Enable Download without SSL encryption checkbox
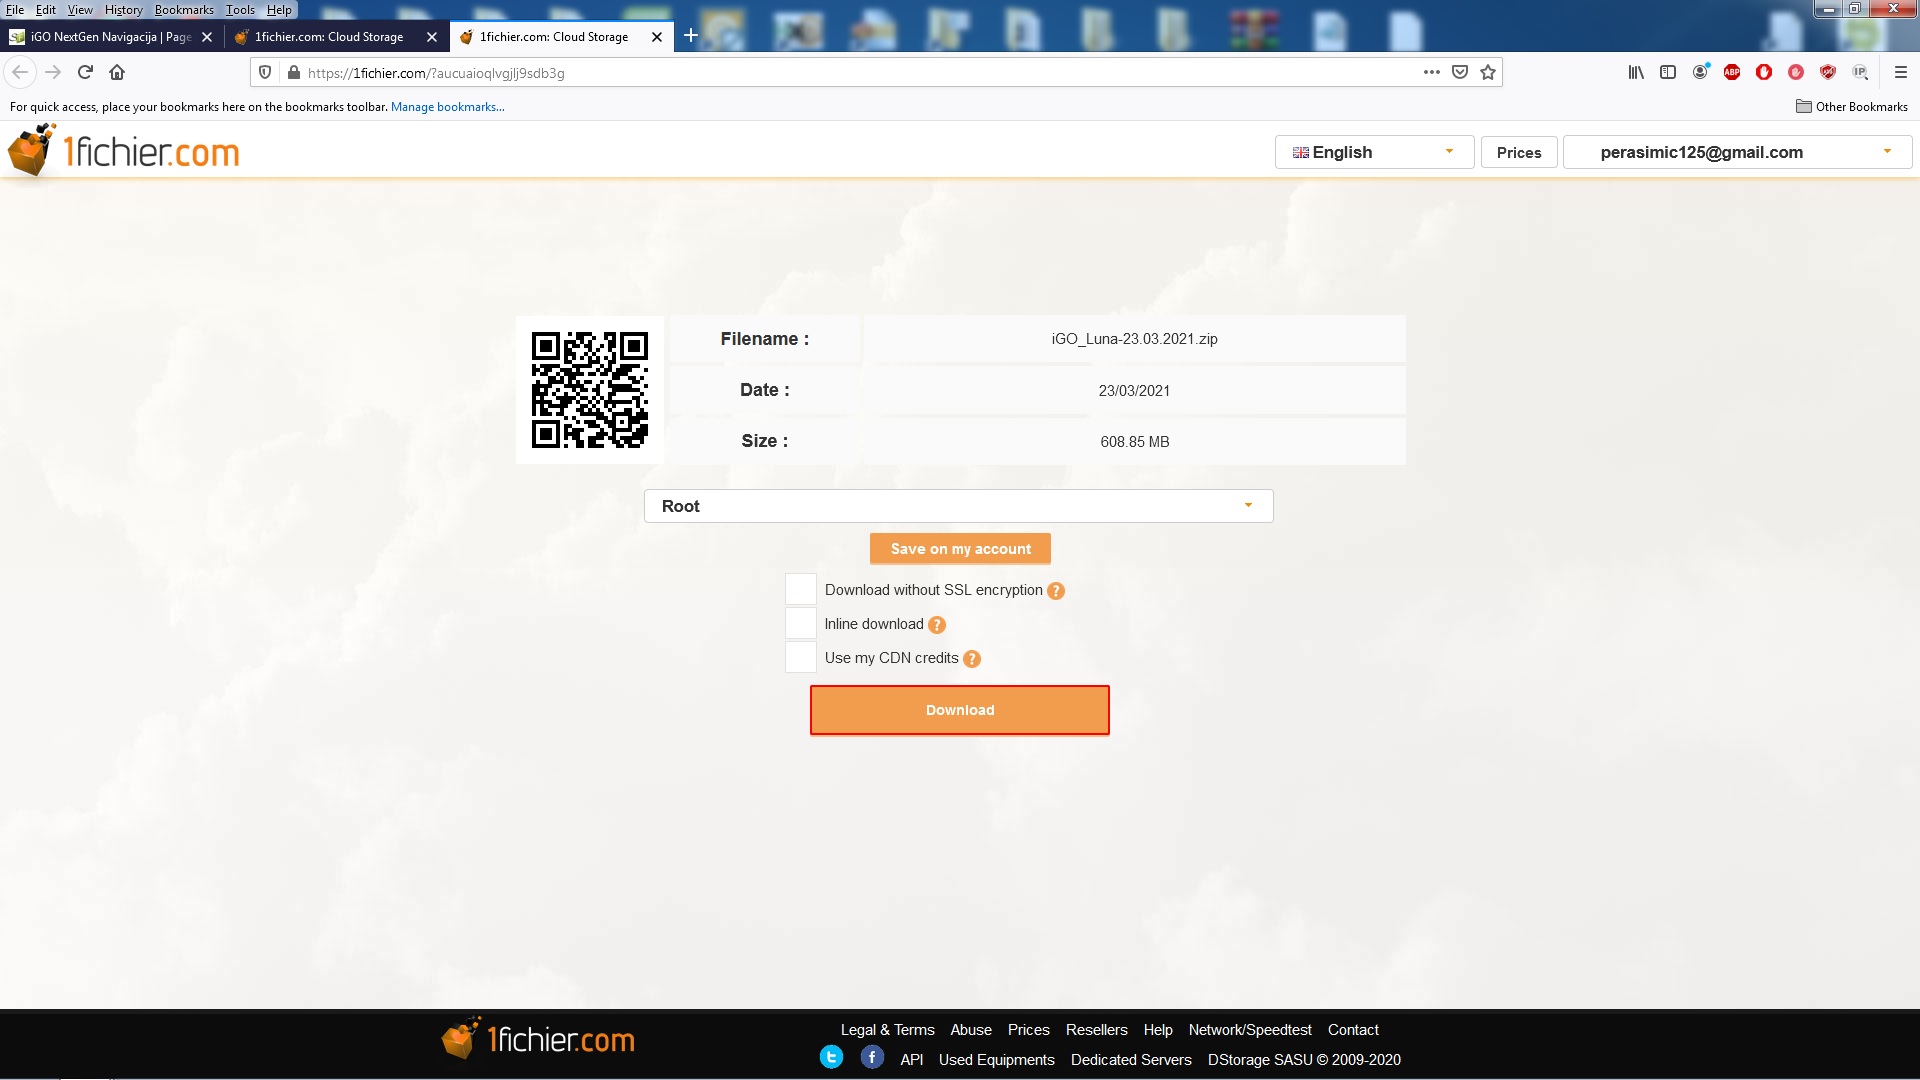Viewport: 1920px width, 1080px height. click(x=801, y=590)
